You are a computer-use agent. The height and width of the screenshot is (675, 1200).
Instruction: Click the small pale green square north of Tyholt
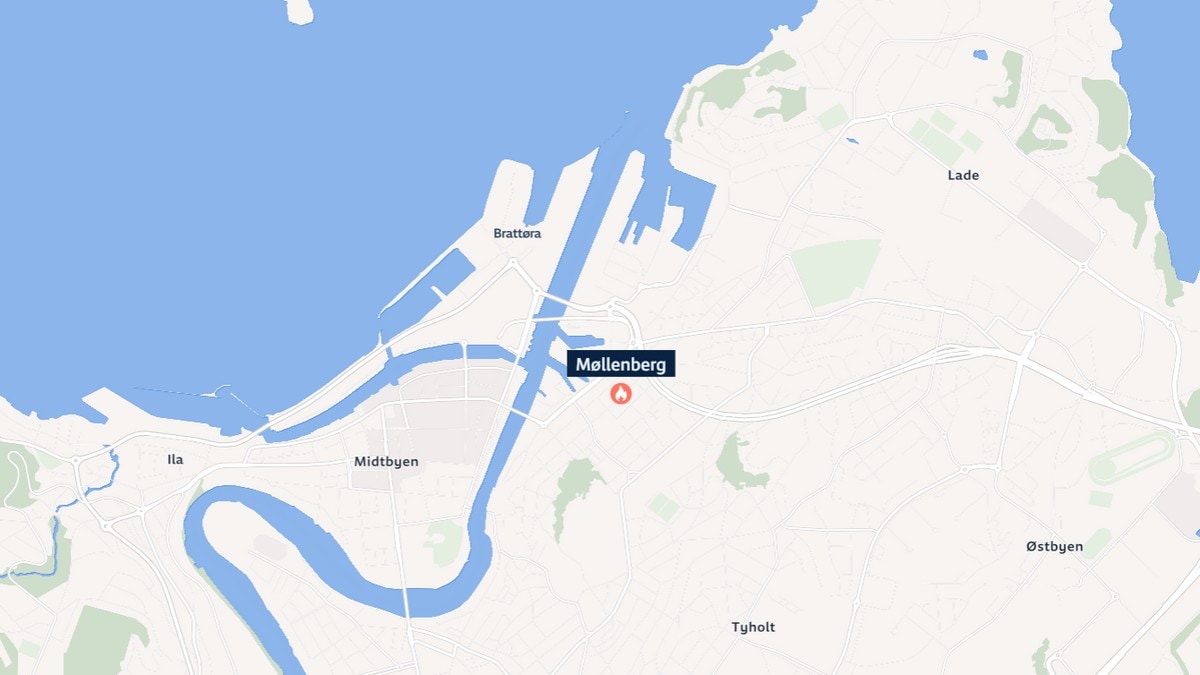[x=664, y=506]
